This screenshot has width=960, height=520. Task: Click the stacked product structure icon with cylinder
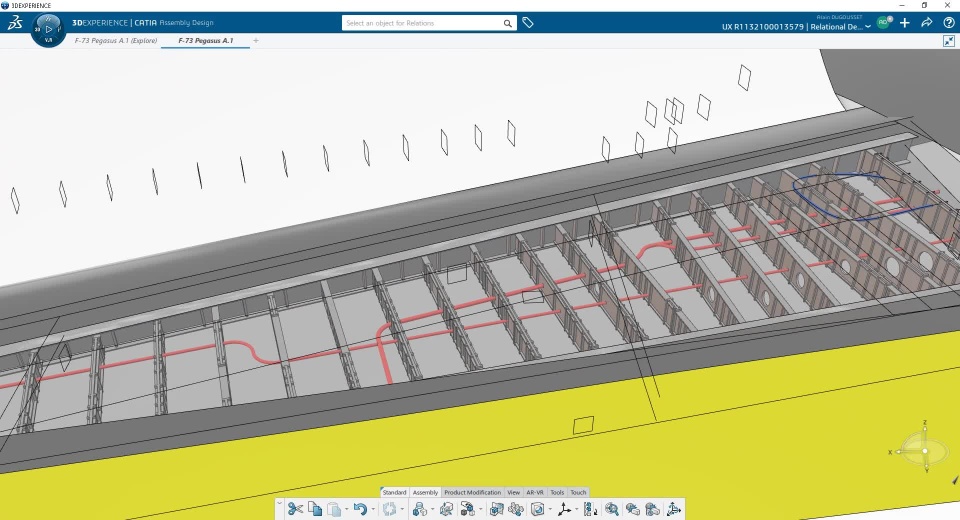[419, 509]
